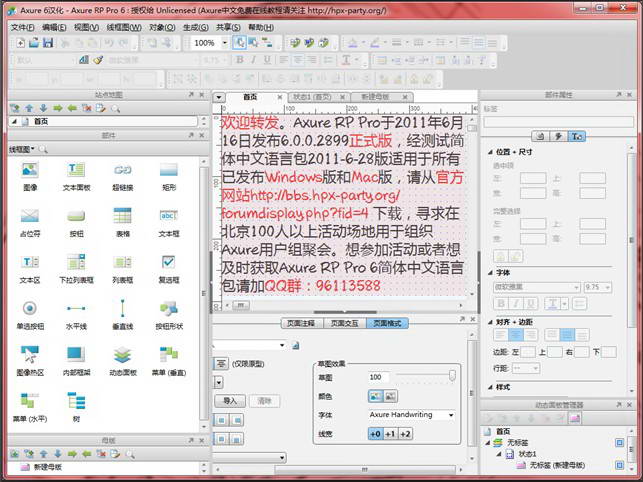643x482 pixels.
Task: Open the 生成(G) menu
Action: (195, 27)
